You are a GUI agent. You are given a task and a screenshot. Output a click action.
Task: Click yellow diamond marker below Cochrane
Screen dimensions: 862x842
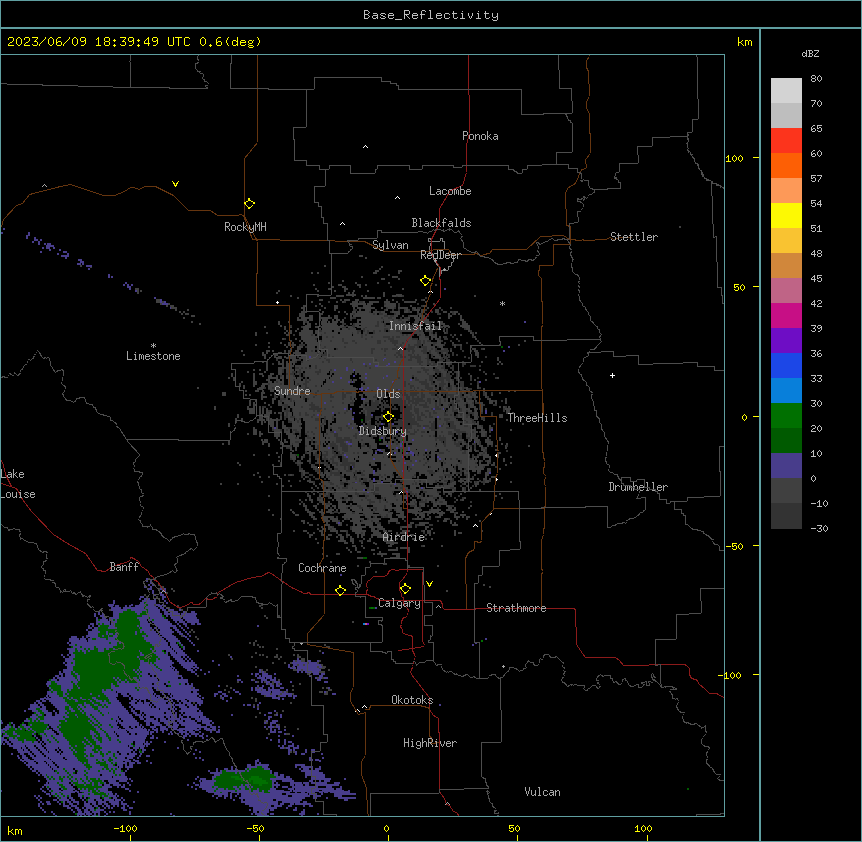[340, 591]
